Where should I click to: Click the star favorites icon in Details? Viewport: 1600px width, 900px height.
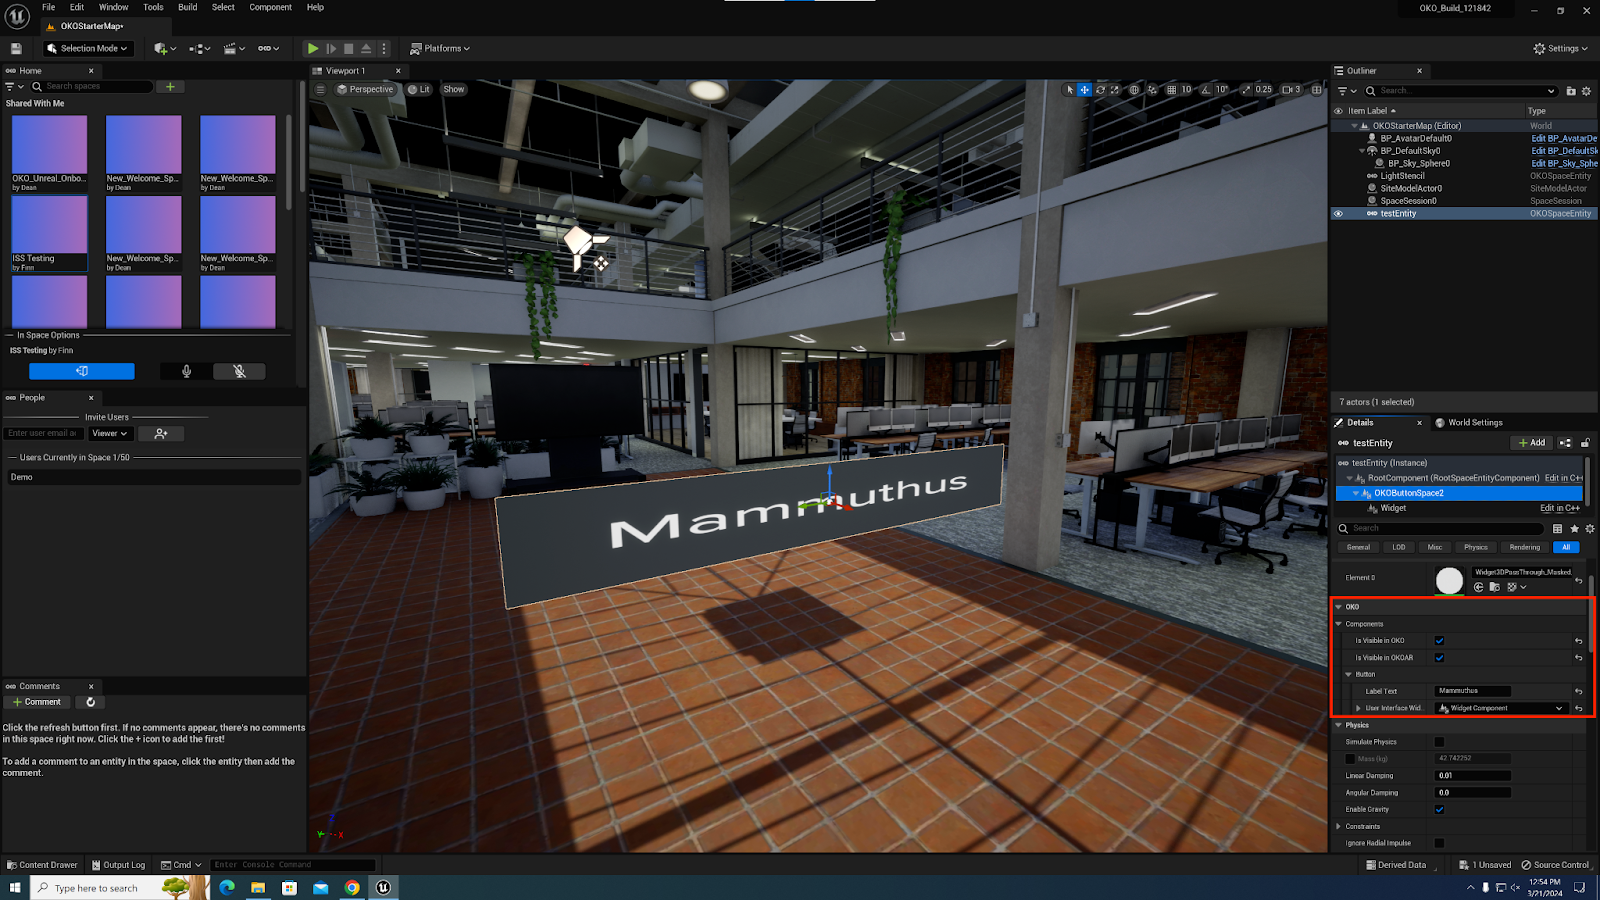(1574, 529)
